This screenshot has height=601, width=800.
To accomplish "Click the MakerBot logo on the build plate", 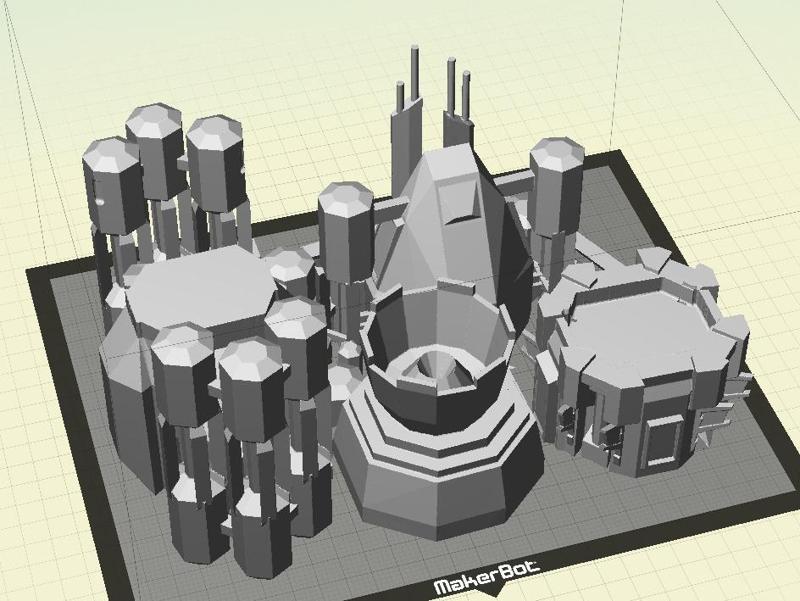I will (487, 573).
